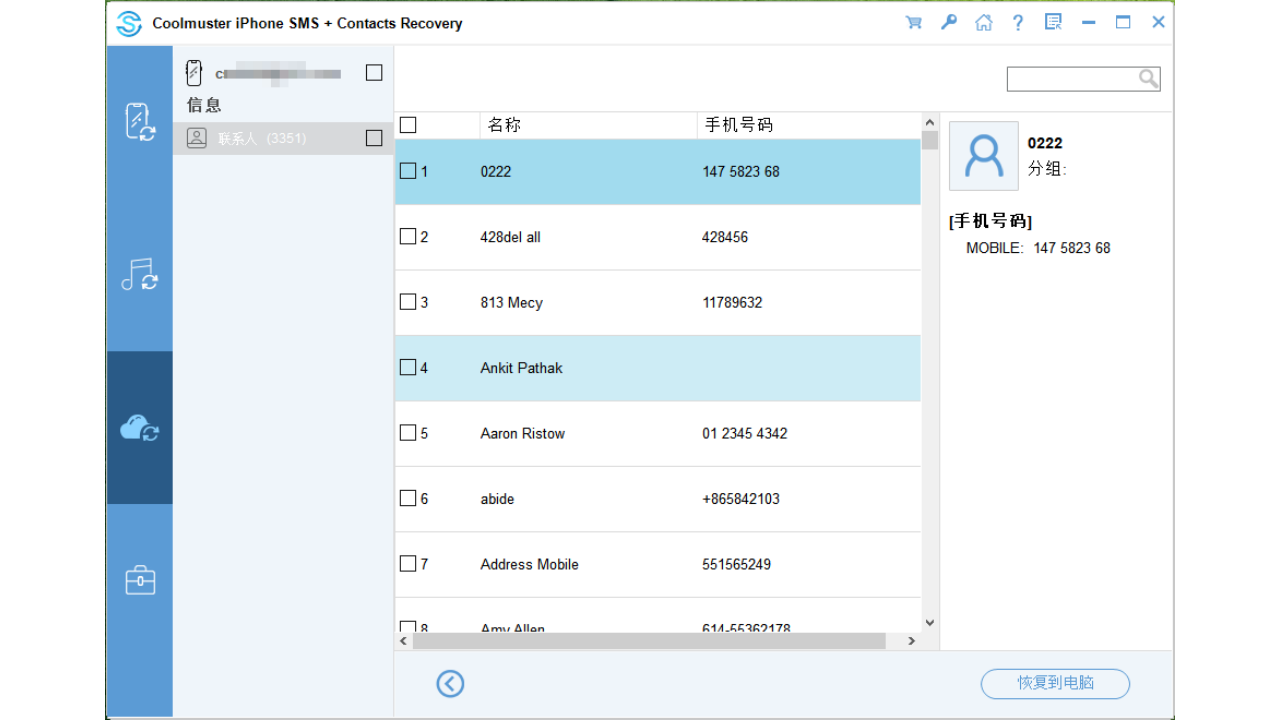
Task: Click the registration key icon
Action: click(x=948, y=21)
